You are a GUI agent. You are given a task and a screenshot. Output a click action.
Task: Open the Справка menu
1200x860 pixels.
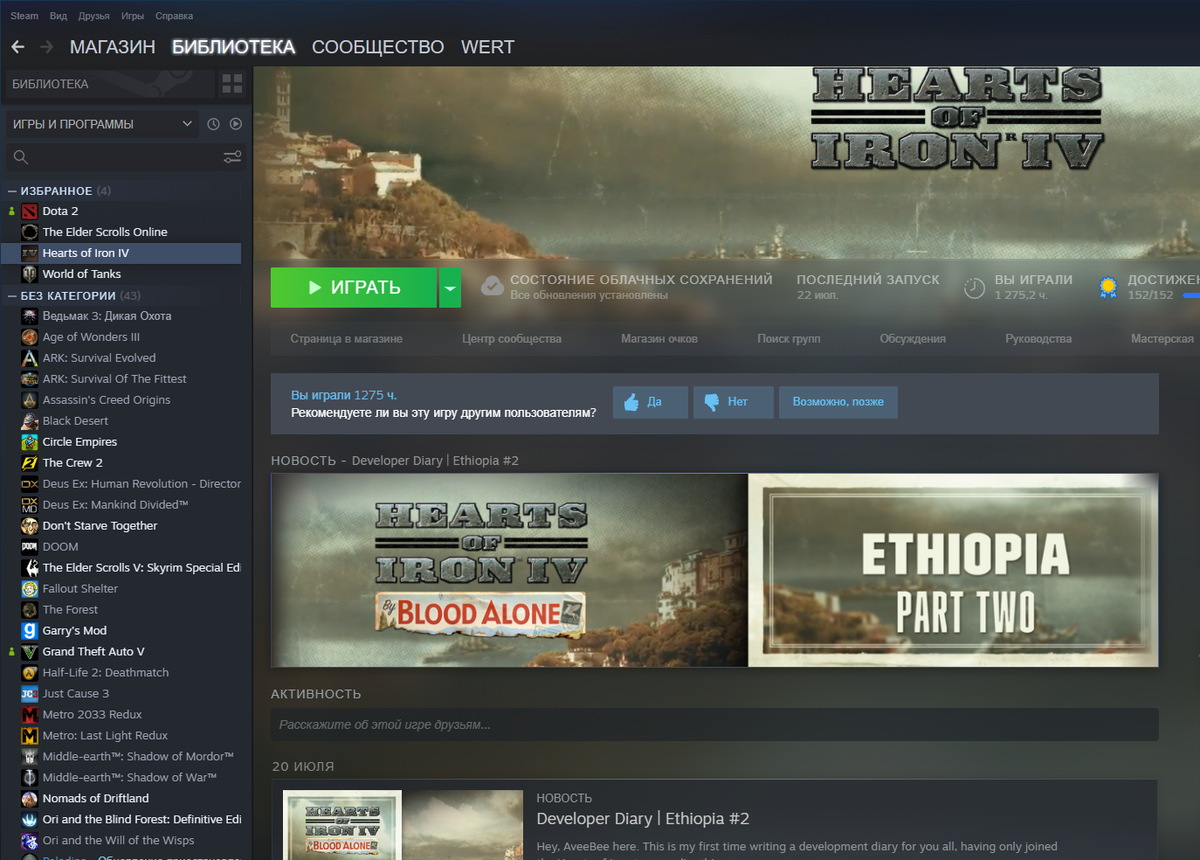point(175,16)
